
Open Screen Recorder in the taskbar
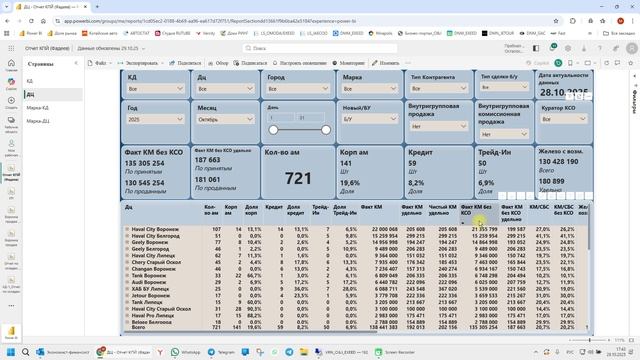[395, 352]
